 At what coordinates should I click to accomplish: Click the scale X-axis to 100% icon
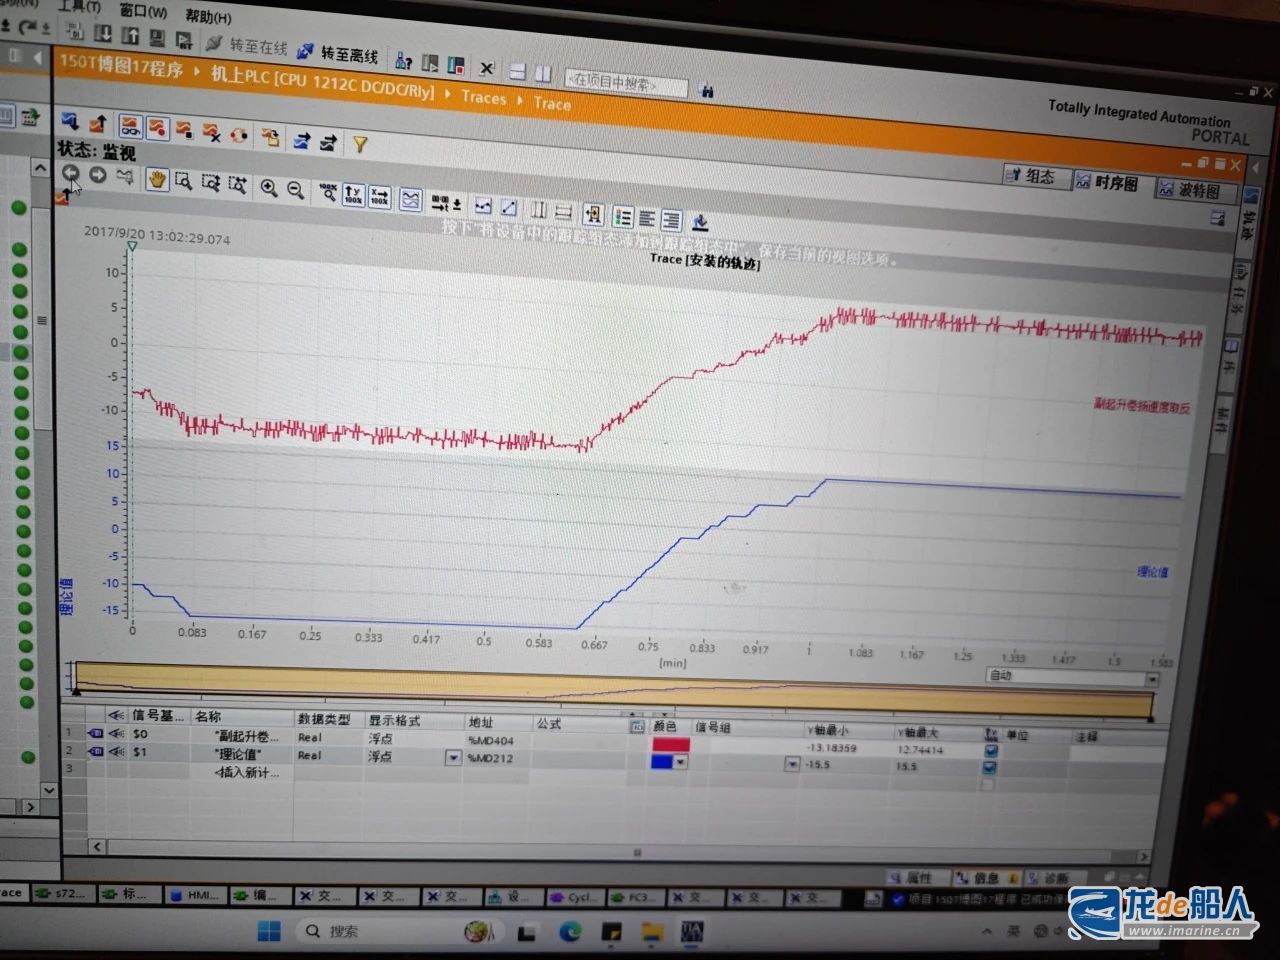click(379, 196)
